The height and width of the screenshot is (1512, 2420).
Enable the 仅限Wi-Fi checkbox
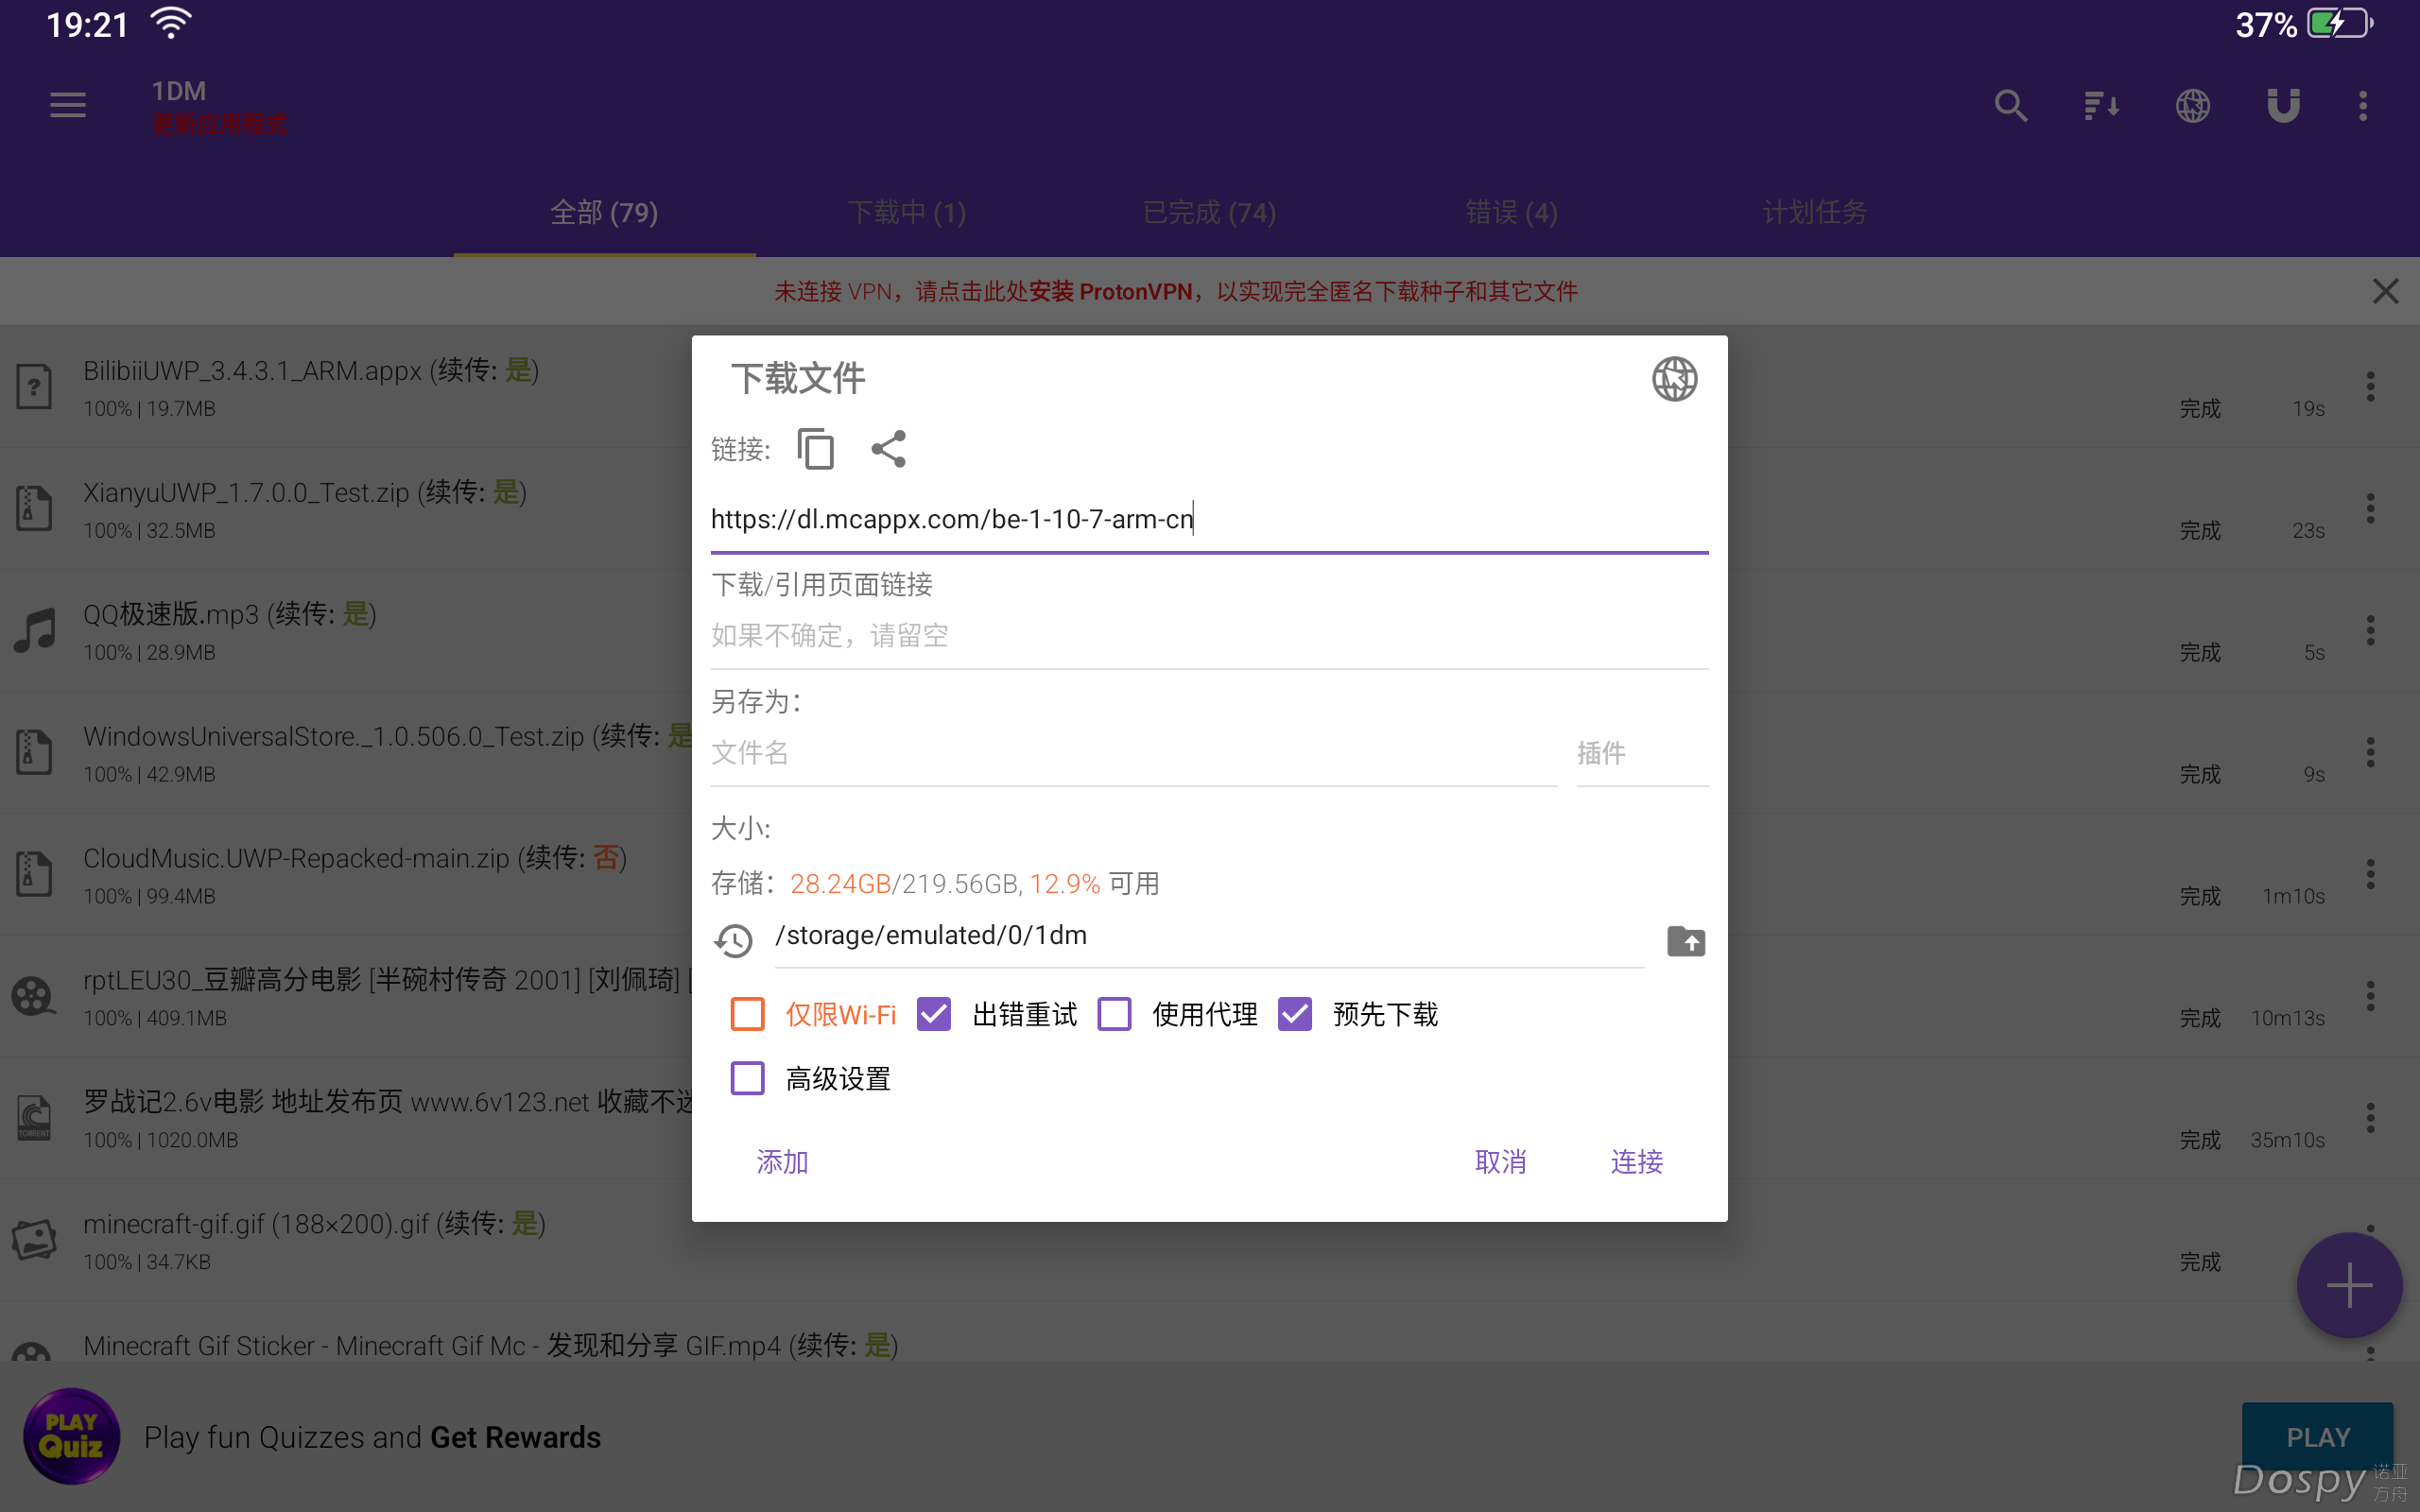746,1013
